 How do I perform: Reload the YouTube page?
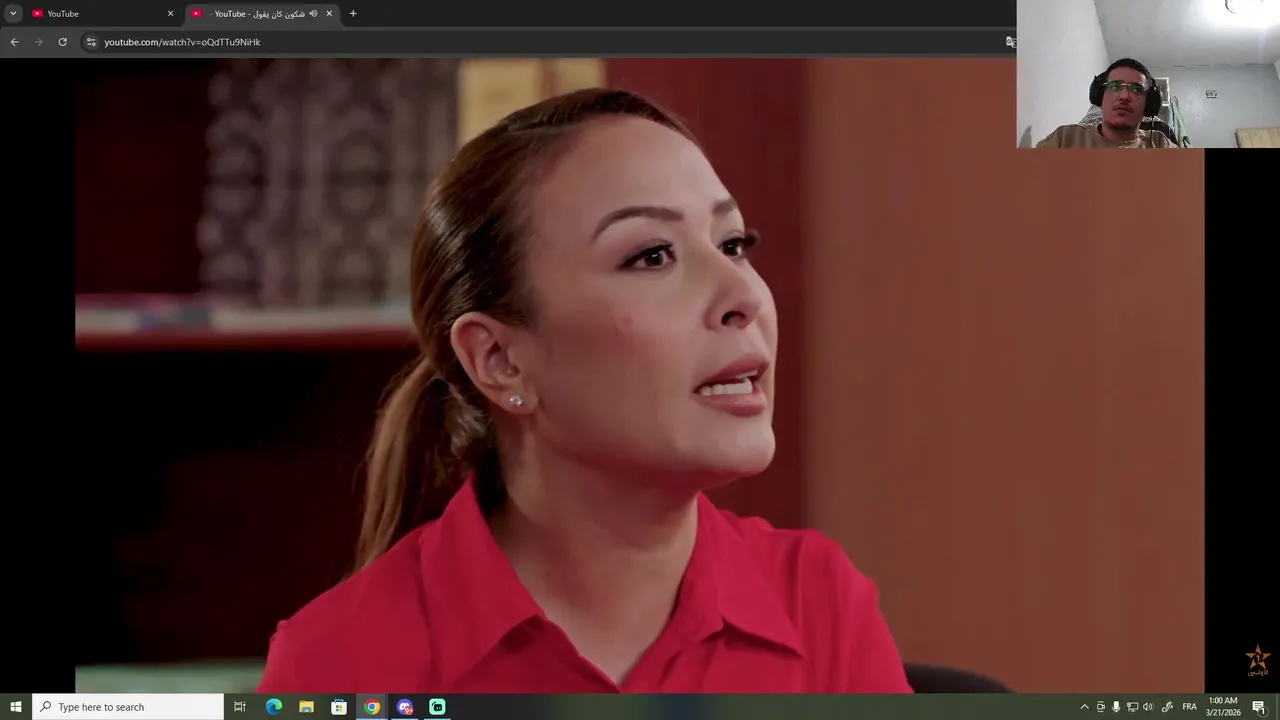tap(63, 42)
